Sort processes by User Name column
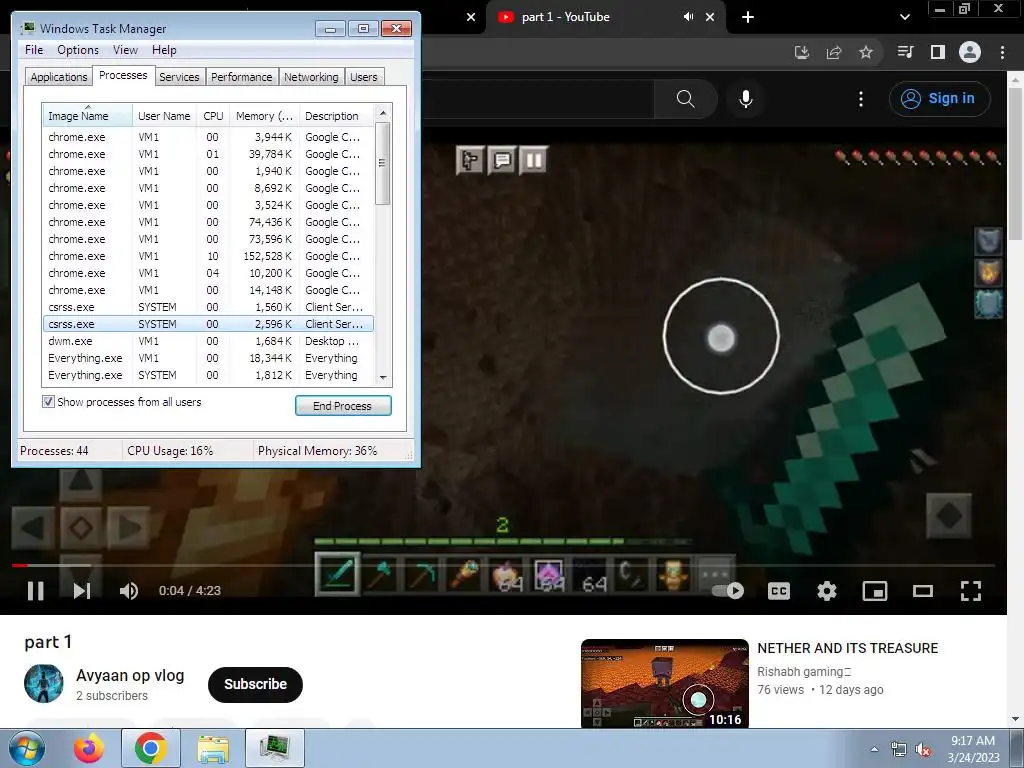 [164, 116]
